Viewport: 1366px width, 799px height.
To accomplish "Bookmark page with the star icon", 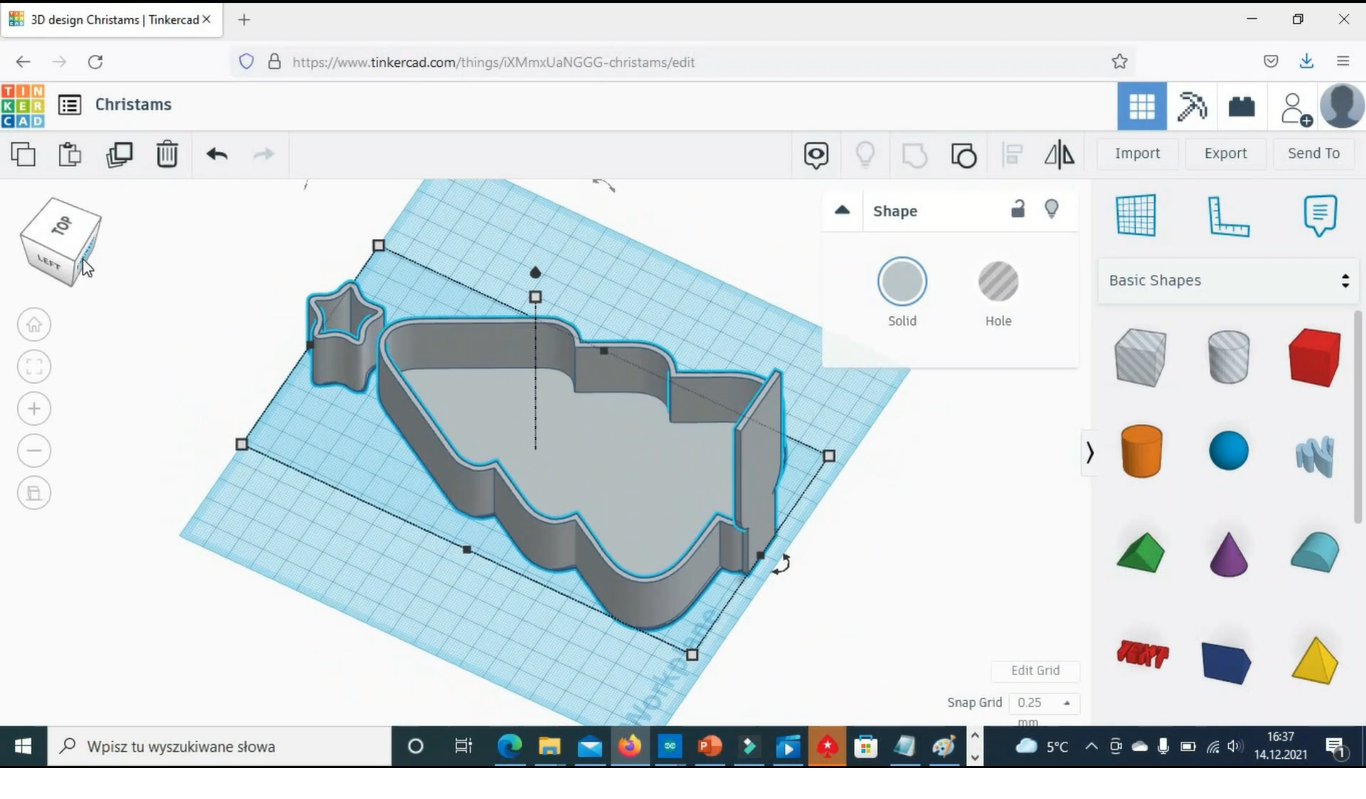I will [1119, 62].
